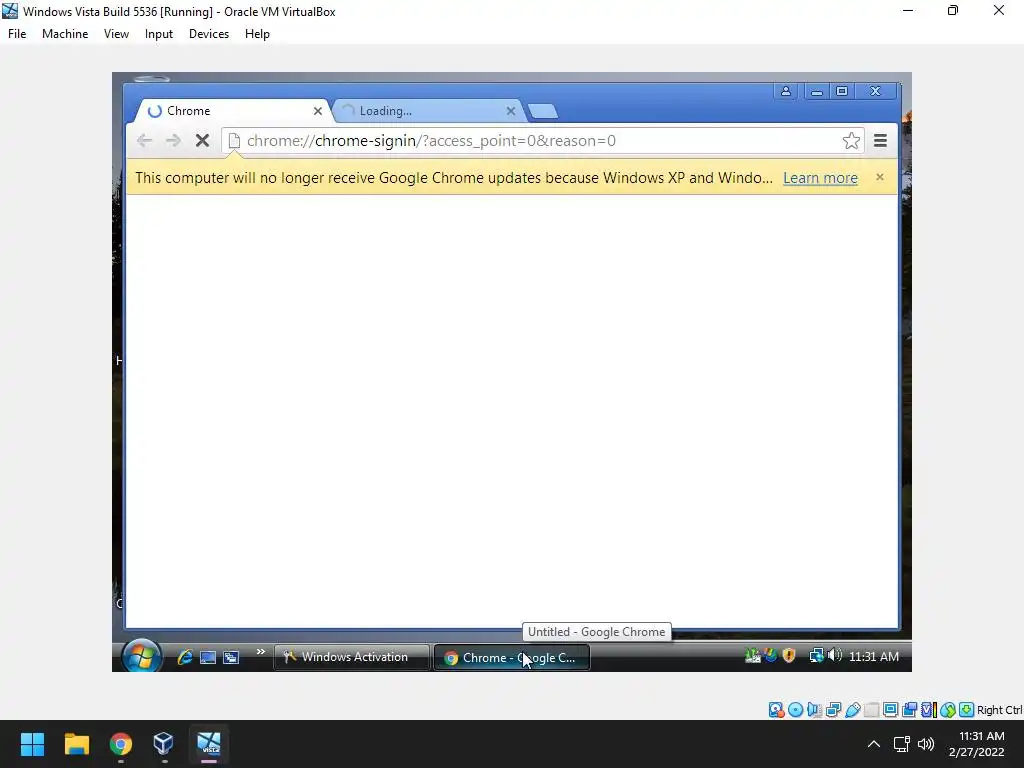Click Chrome back arrow

[144, 140]
